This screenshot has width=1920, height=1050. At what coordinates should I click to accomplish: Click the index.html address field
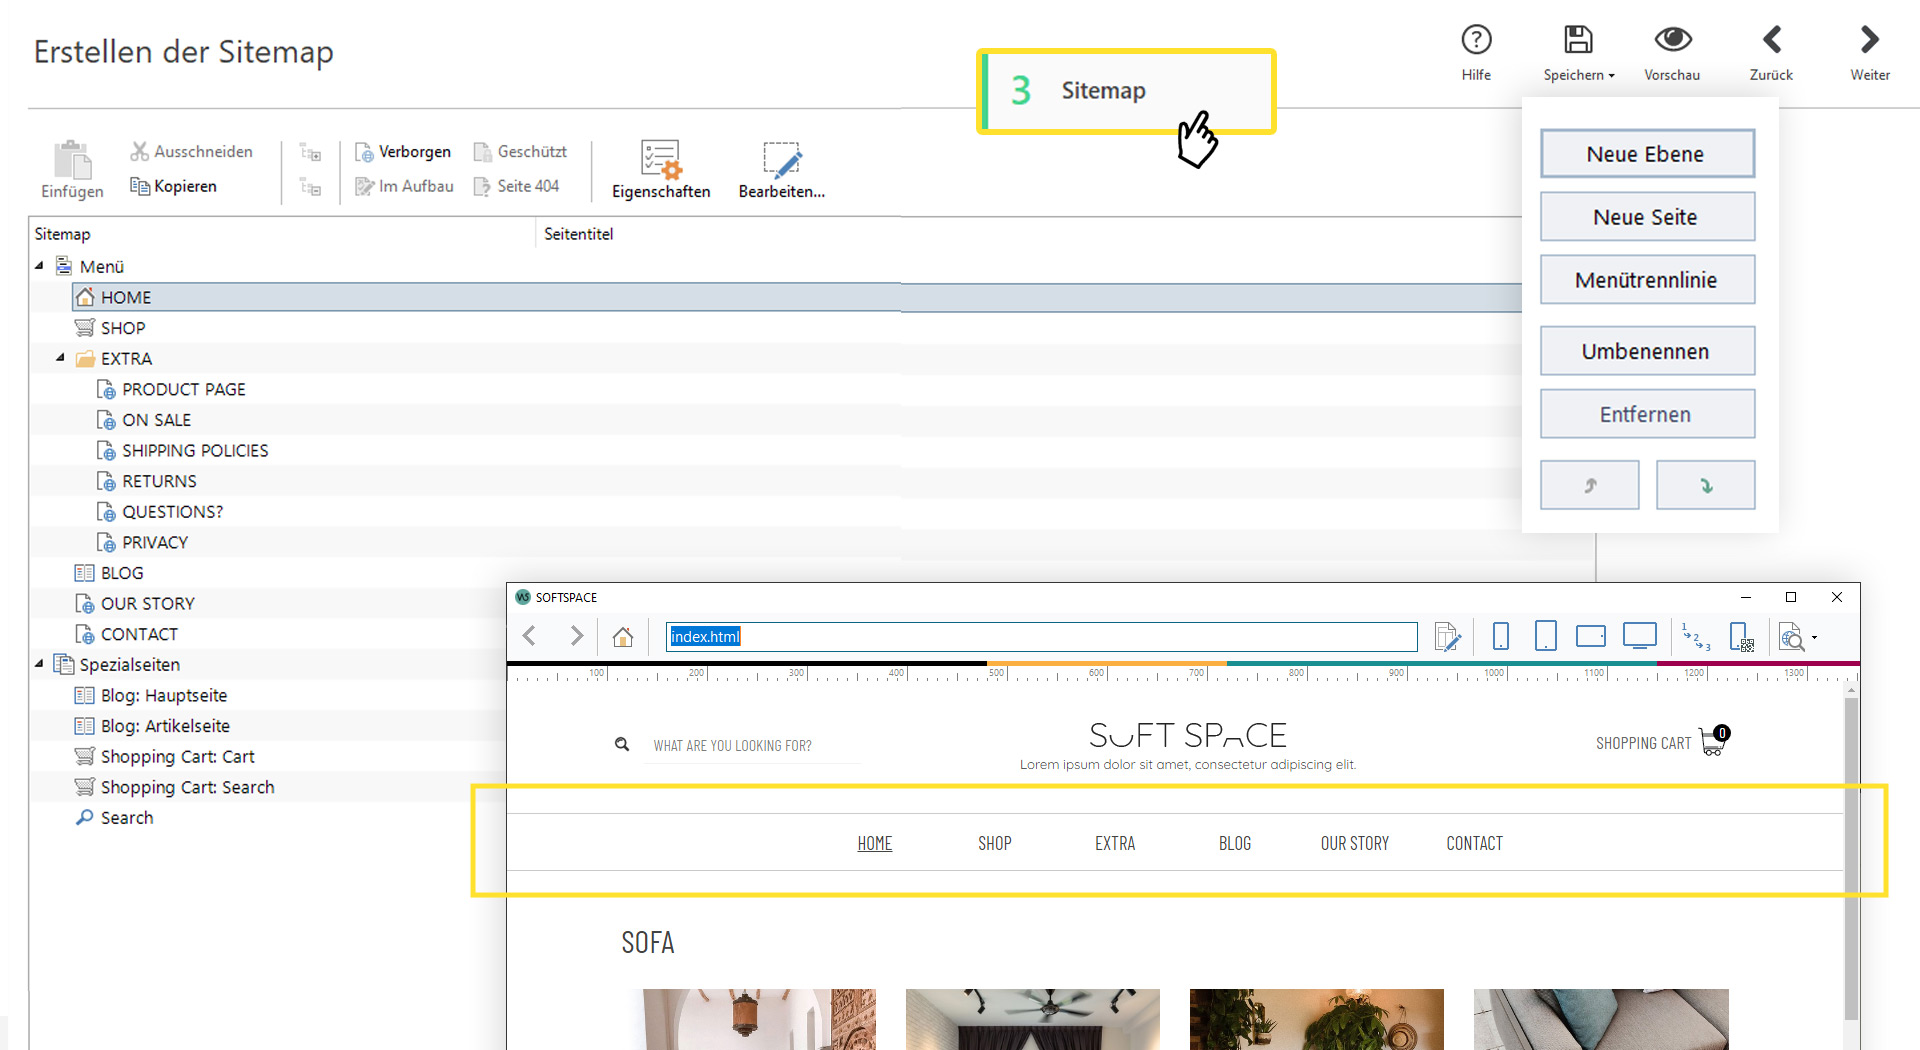point(1041,637)
